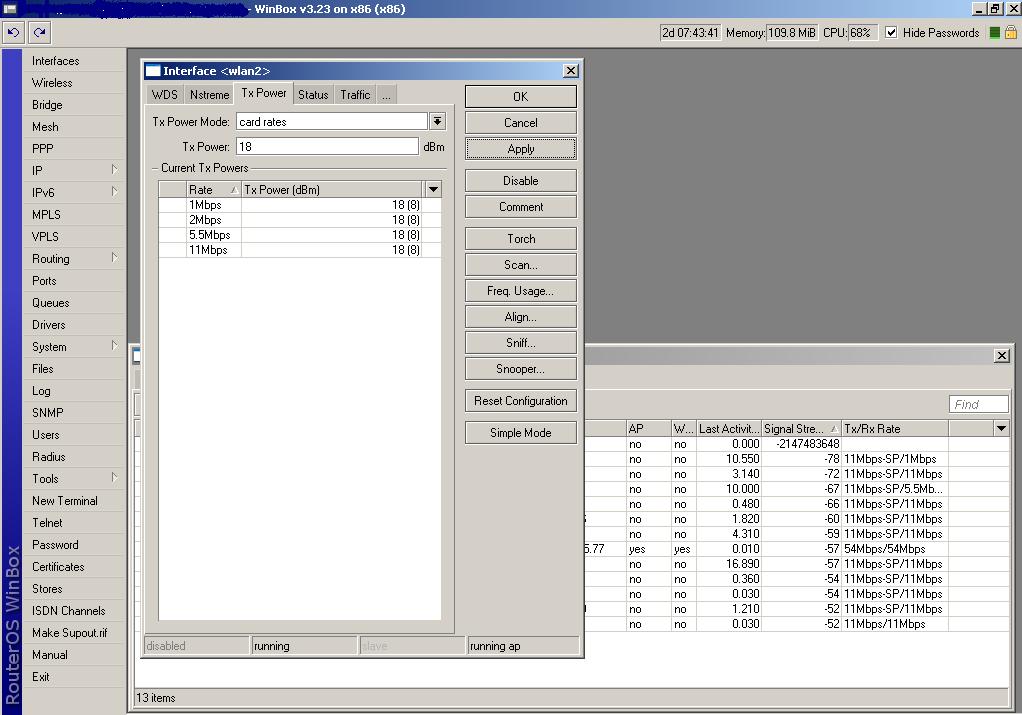Close the Interface wlan2 dialog
This screenshot has height=715, width=1022.
[570, 71]
